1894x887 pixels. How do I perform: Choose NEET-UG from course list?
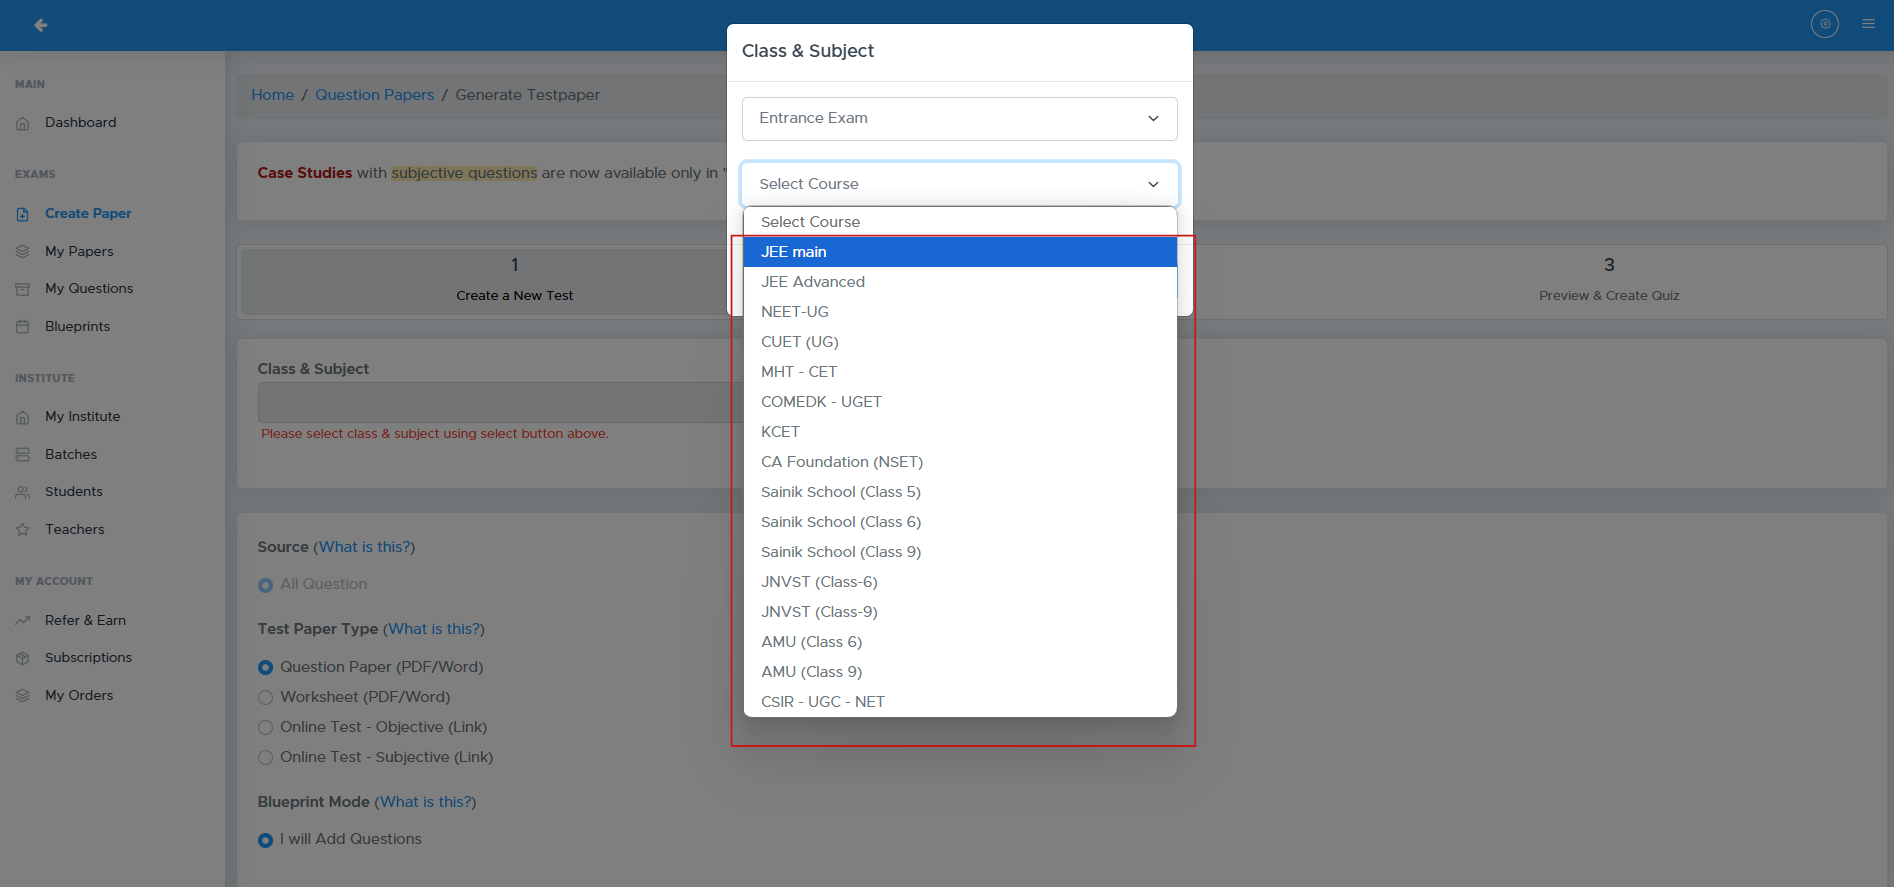coord(795,312)
